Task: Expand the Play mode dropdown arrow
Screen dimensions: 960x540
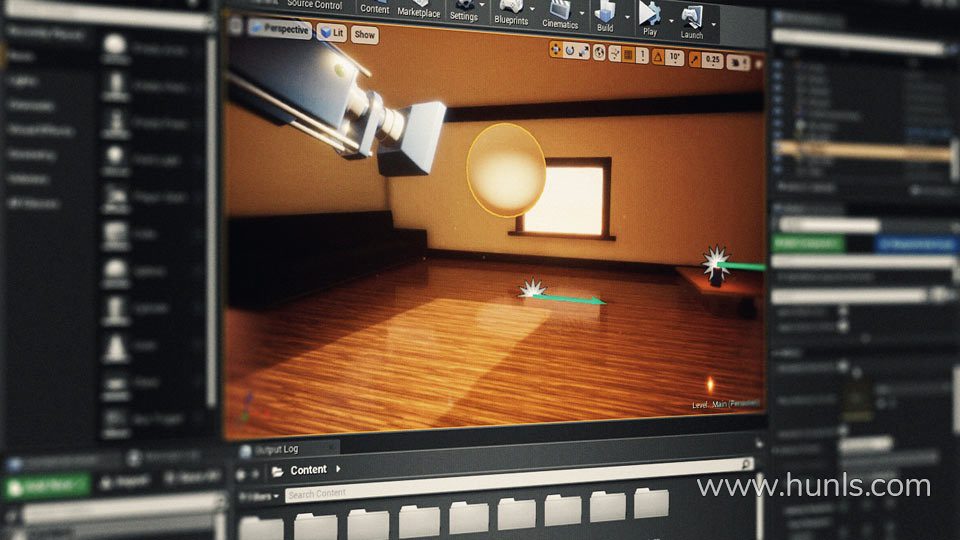Action: (x=671, y=20)
